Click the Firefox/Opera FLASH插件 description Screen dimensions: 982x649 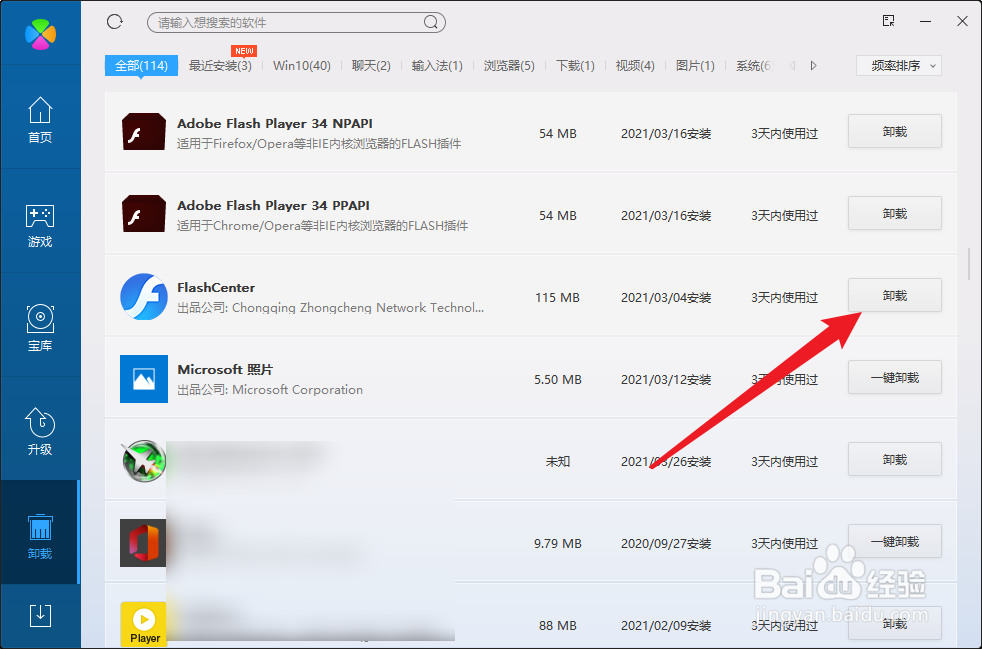319,143
